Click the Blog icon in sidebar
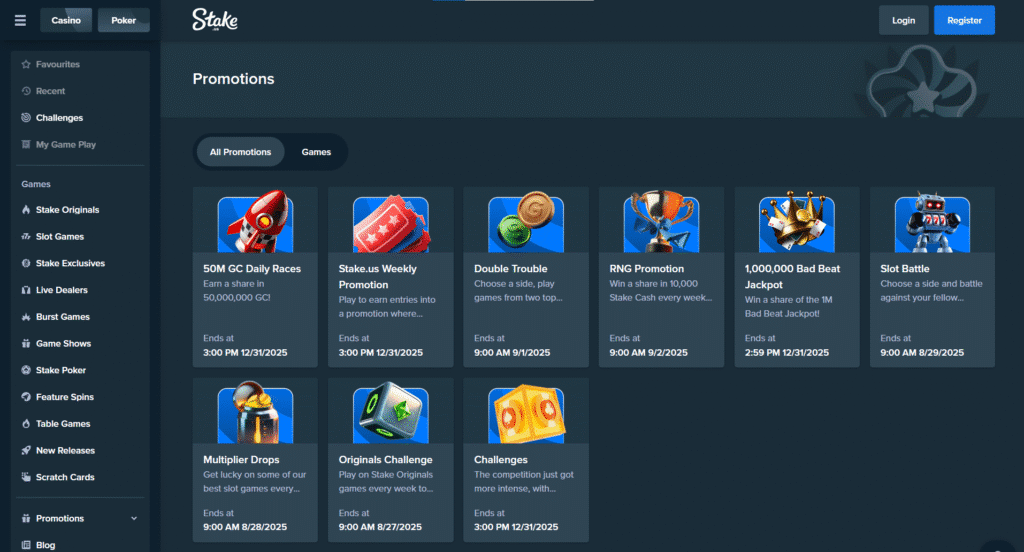 pos(26,545)
